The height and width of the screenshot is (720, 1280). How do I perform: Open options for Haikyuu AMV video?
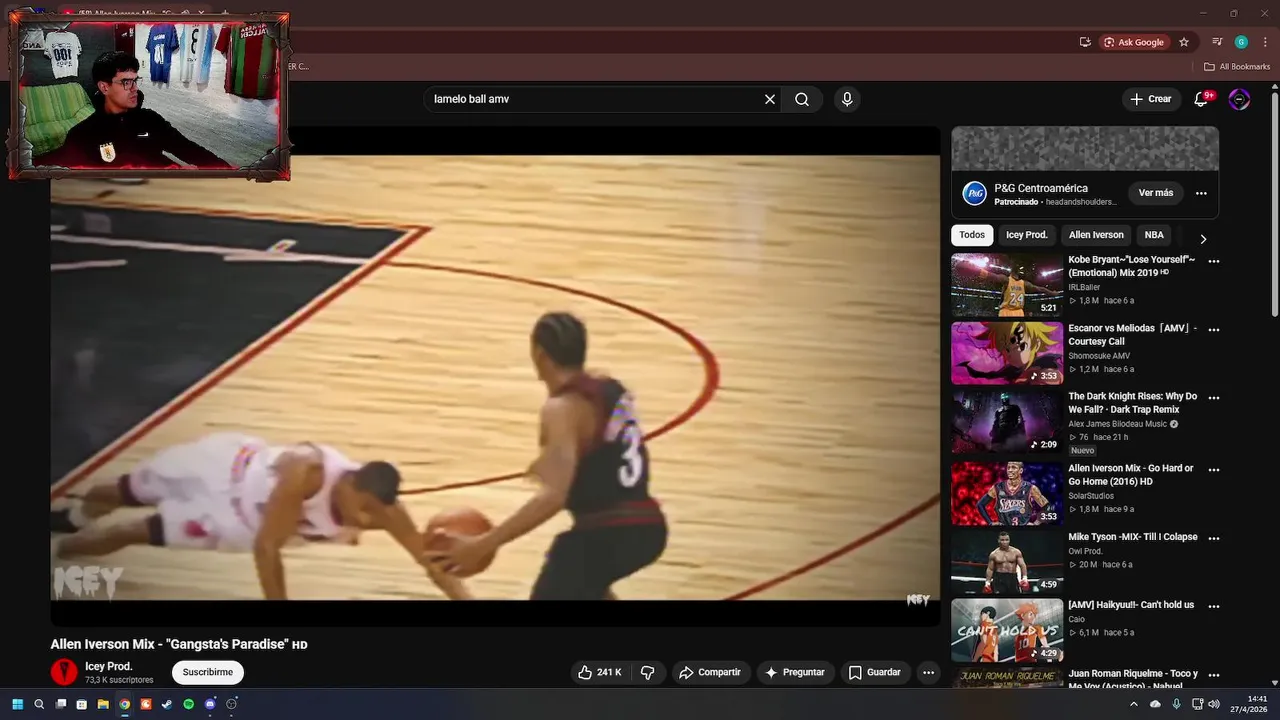click(1214, 606)
